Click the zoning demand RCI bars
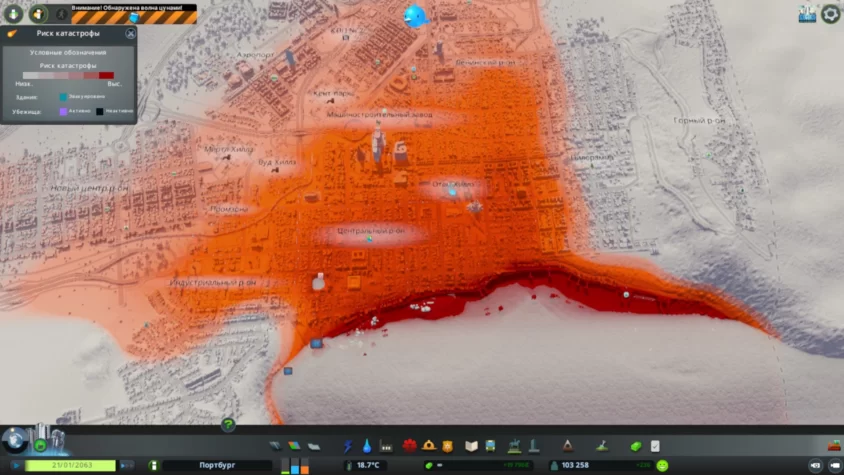Image resolution: width=844 pixels, height=475 pixels. click(294, 466)
